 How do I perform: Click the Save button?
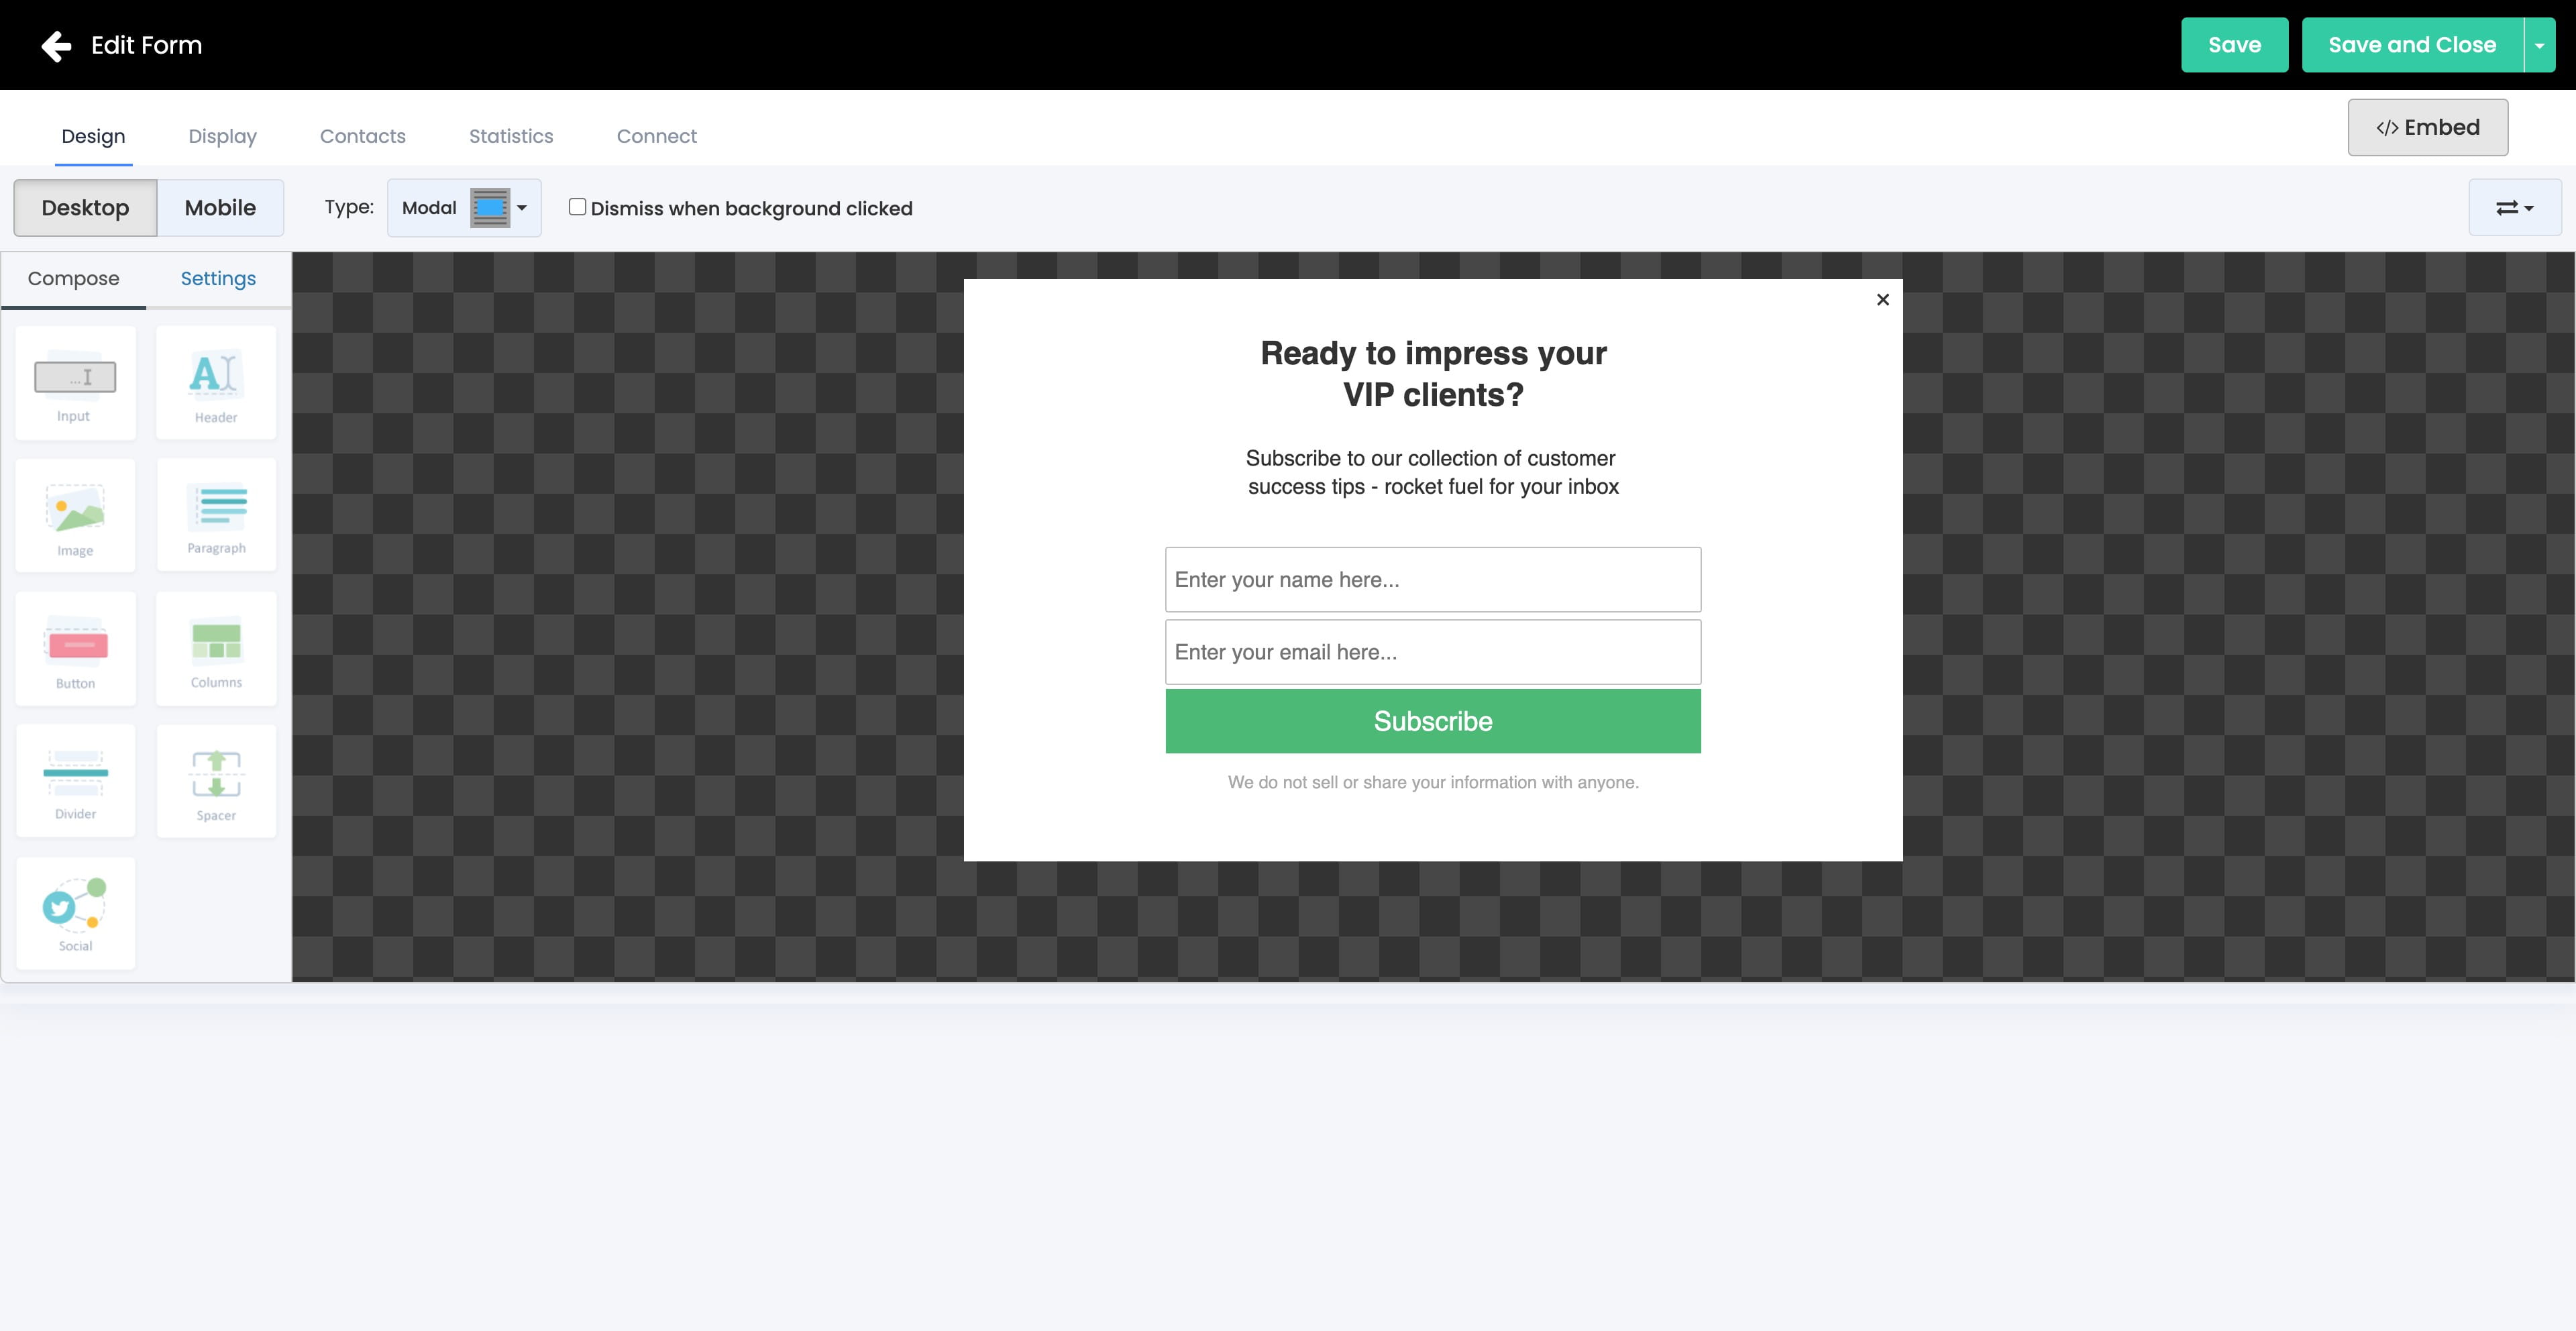point(2234,44)
